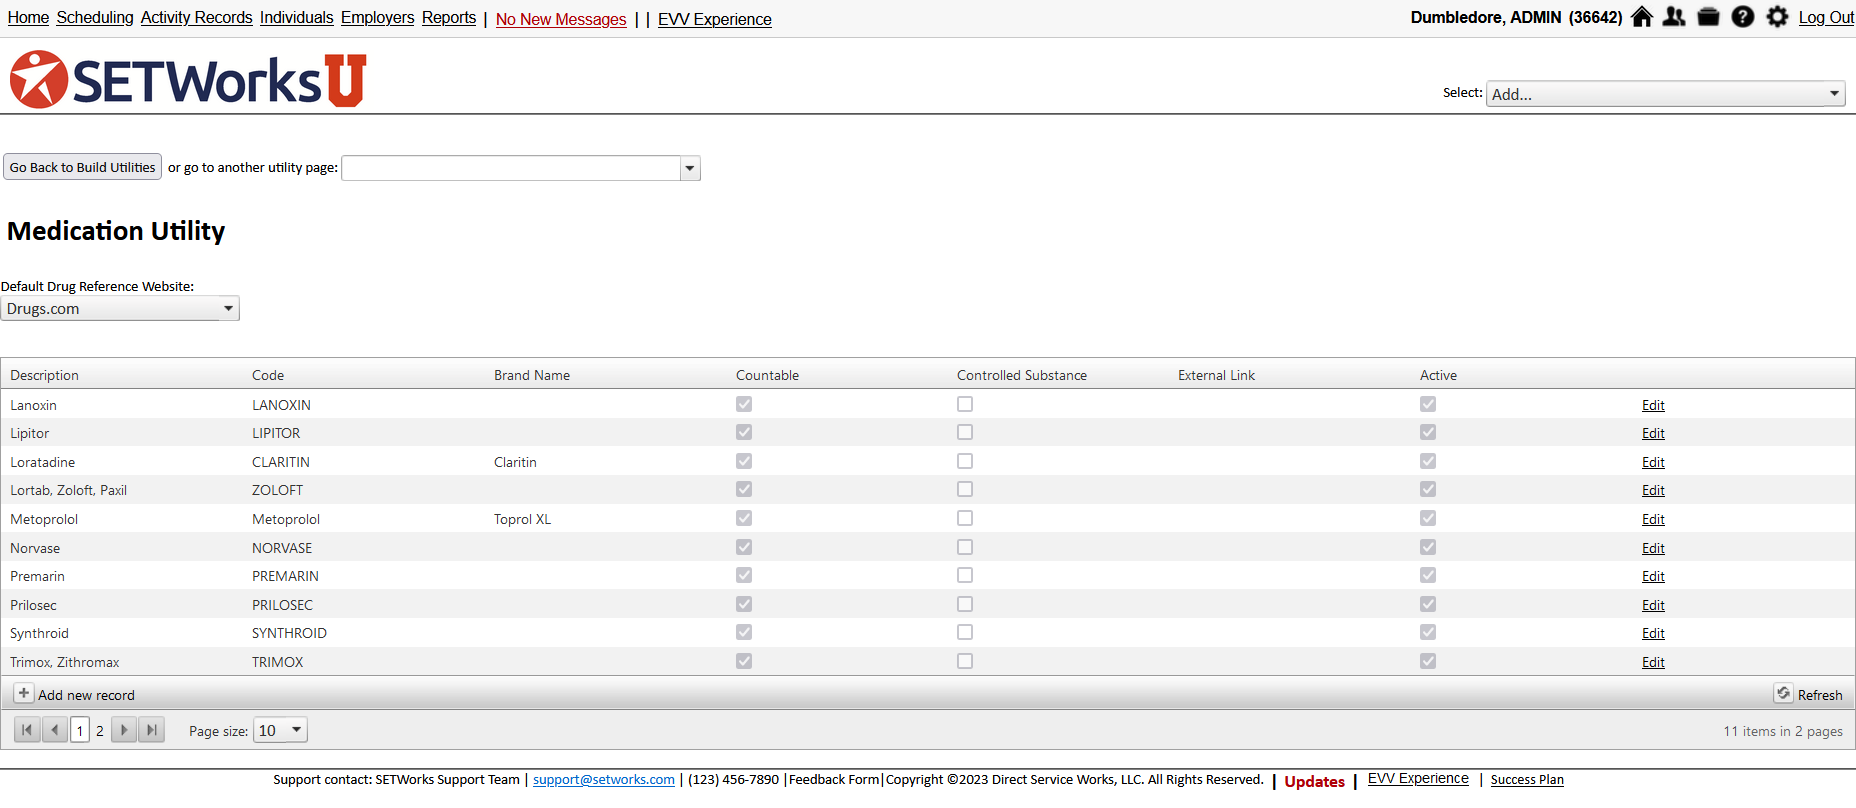The width and height of the screenshot is (1856, 808).
Task: Open the help question mark icon
Action: (x=1743, y=17)
